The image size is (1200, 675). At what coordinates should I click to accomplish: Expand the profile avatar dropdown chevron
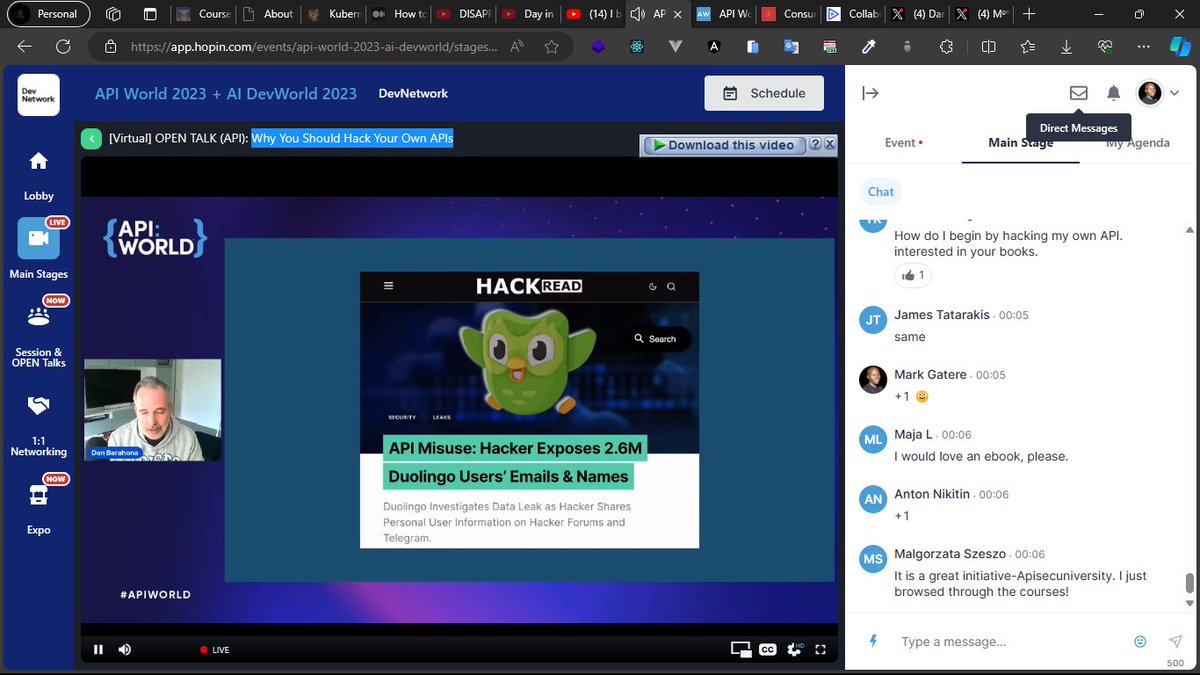1175,93
